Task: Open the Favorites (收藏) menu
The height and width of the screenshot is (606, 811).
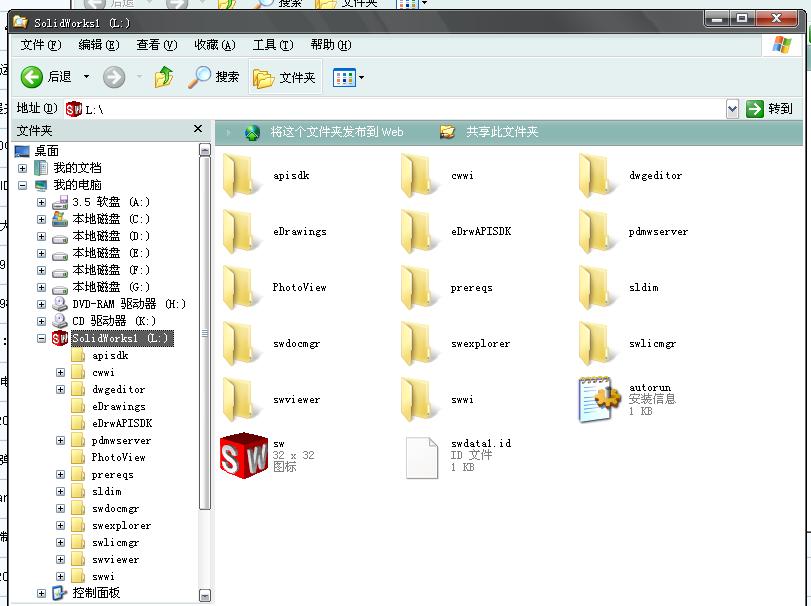Action: click(x=215, y=45)
